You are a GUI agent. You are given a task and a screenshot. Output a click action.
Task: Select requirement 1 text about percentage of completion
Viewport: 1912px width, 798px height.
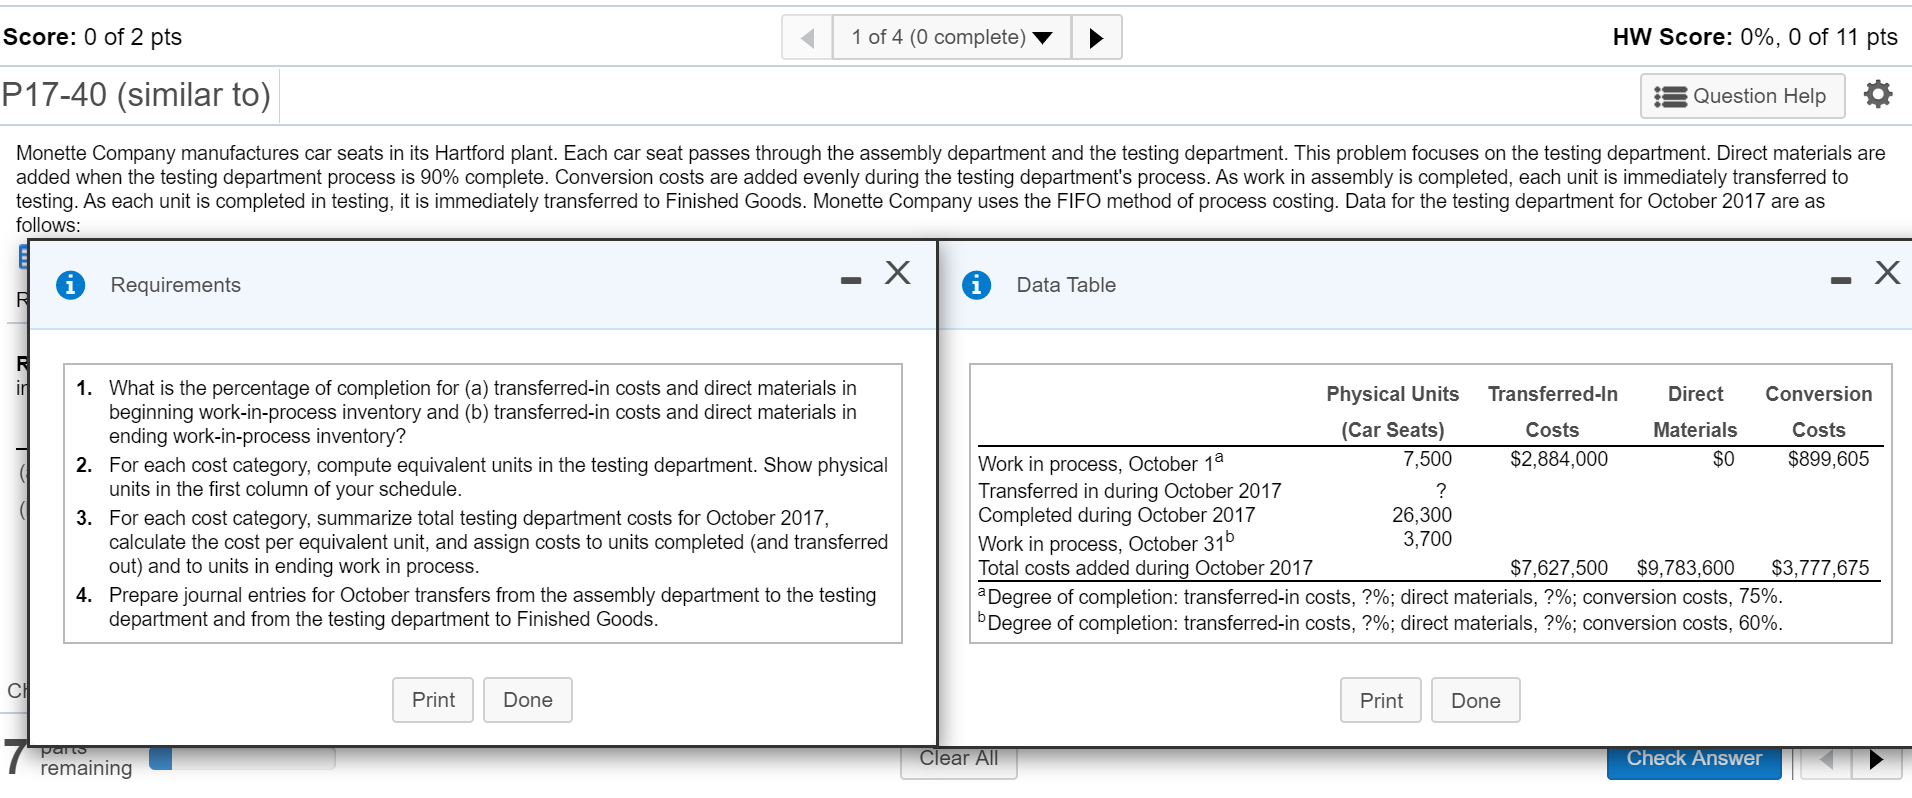tap(483, 412)
